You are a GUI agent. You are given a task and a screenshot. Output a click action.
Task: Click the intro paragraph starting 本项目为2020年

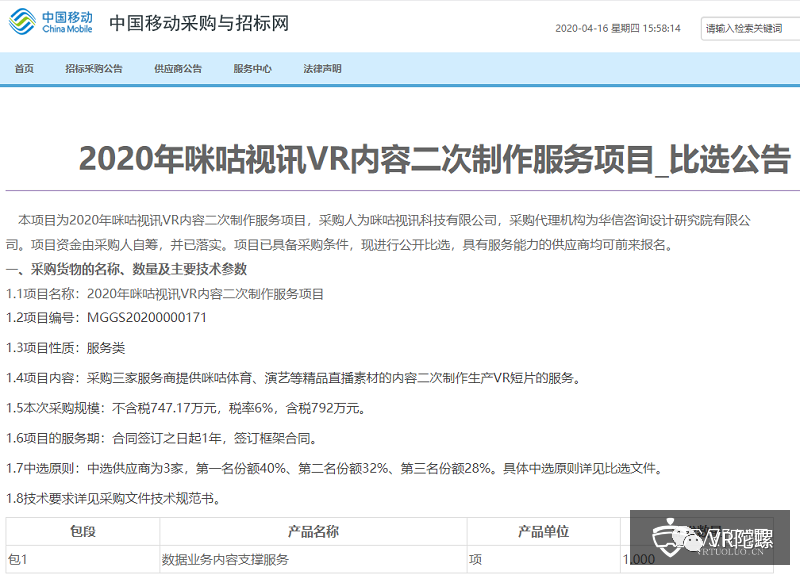coord(378,233)
